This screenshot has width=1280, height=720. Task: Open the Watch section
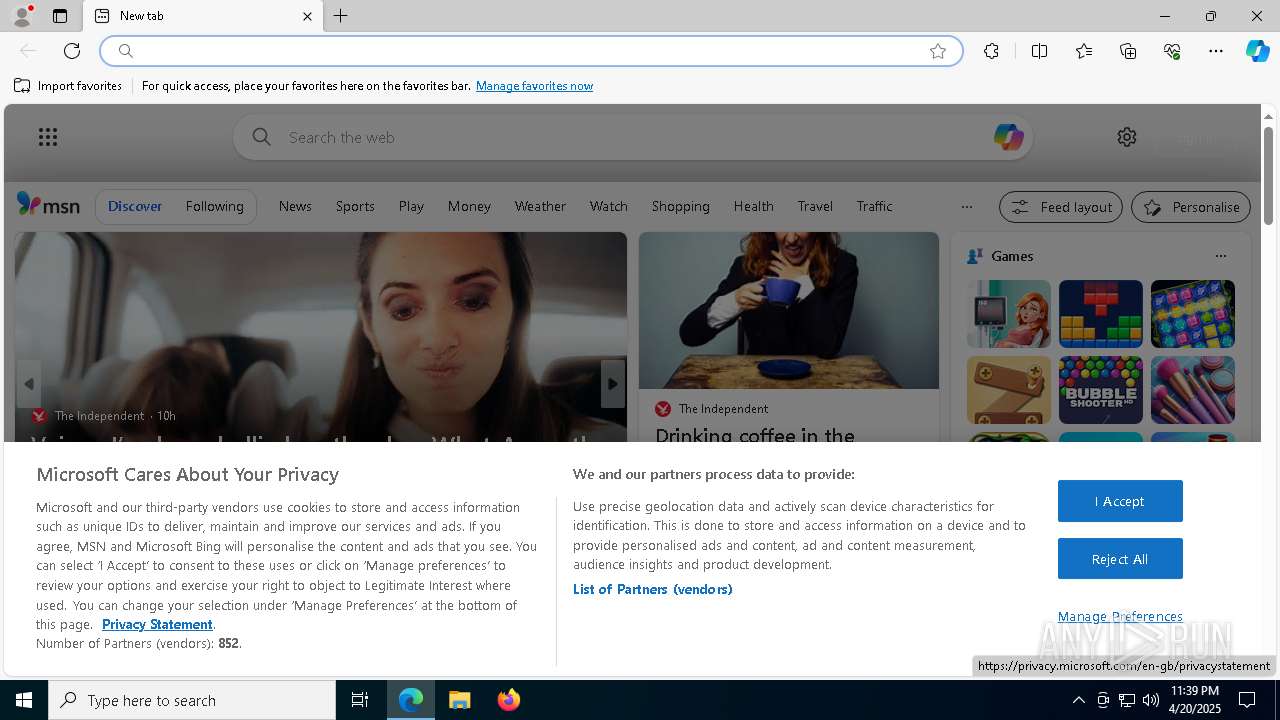click(x=608, y=206)
